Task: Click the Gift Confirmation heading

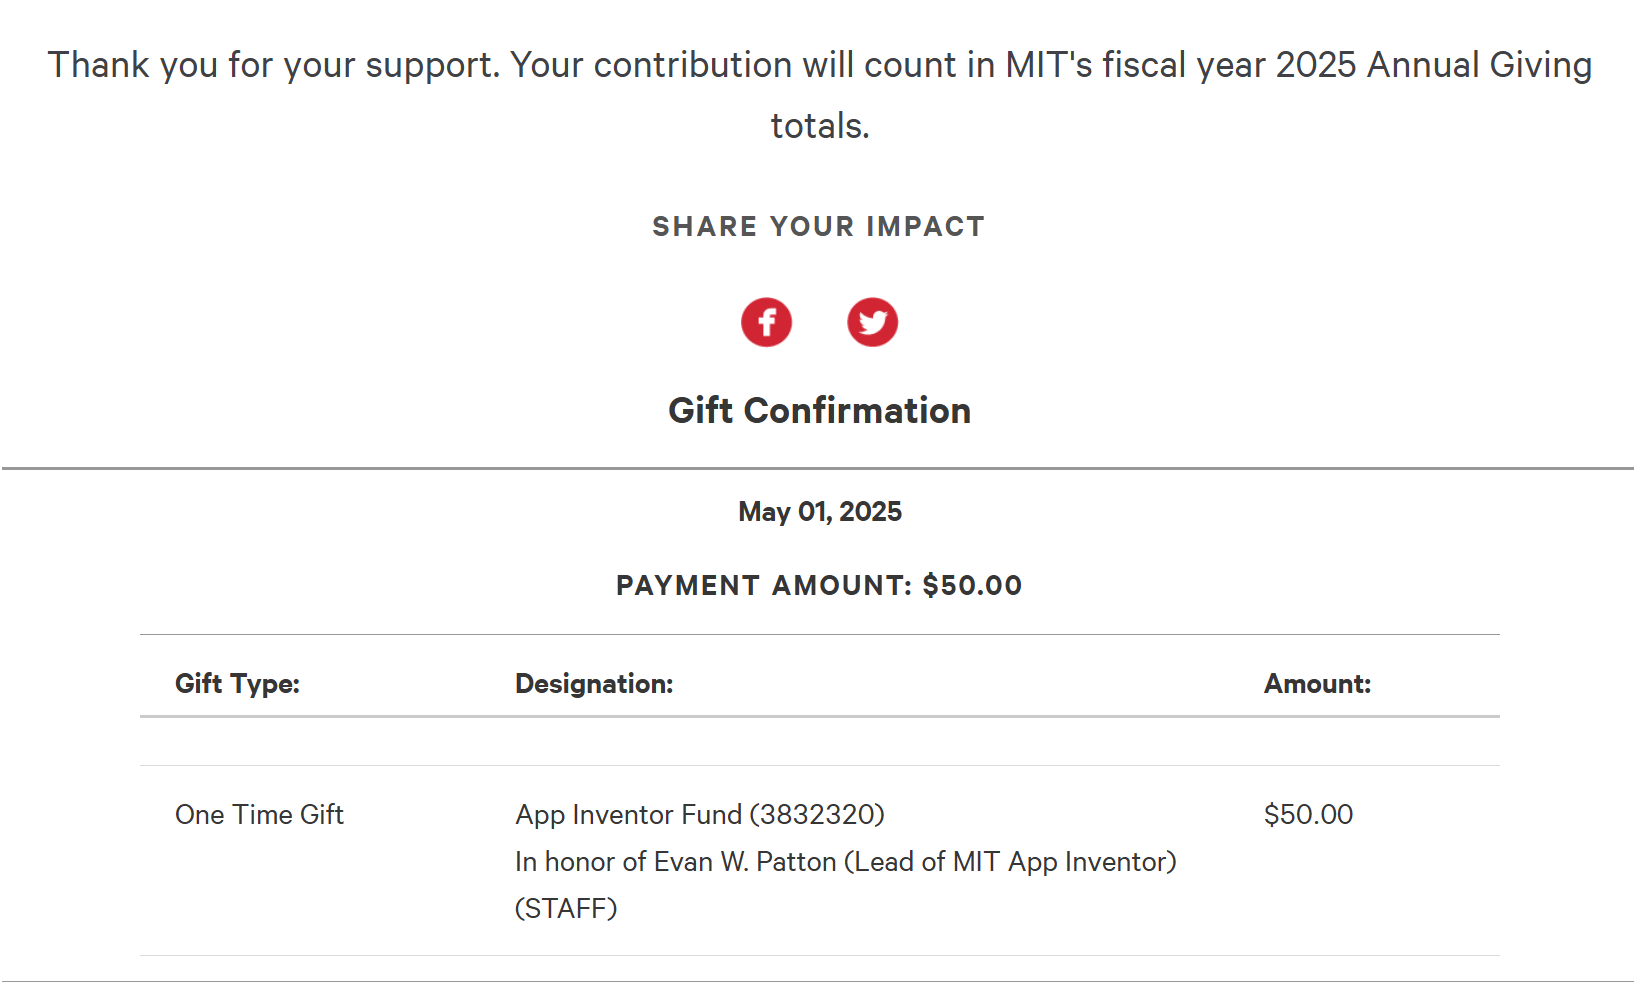Action: coord(819,411)
